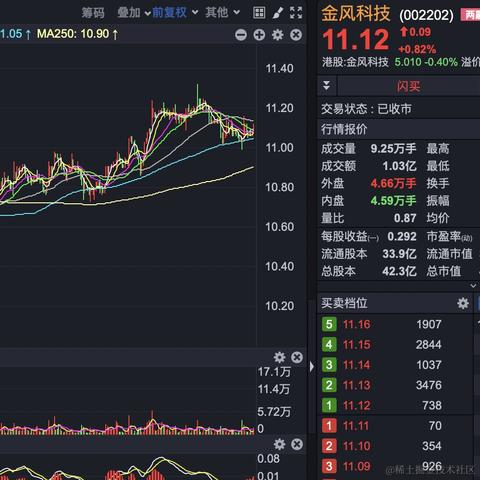
Task: Click the 每股收益 0.292 value
Action: pyautogui.click(x=402, y=237)
